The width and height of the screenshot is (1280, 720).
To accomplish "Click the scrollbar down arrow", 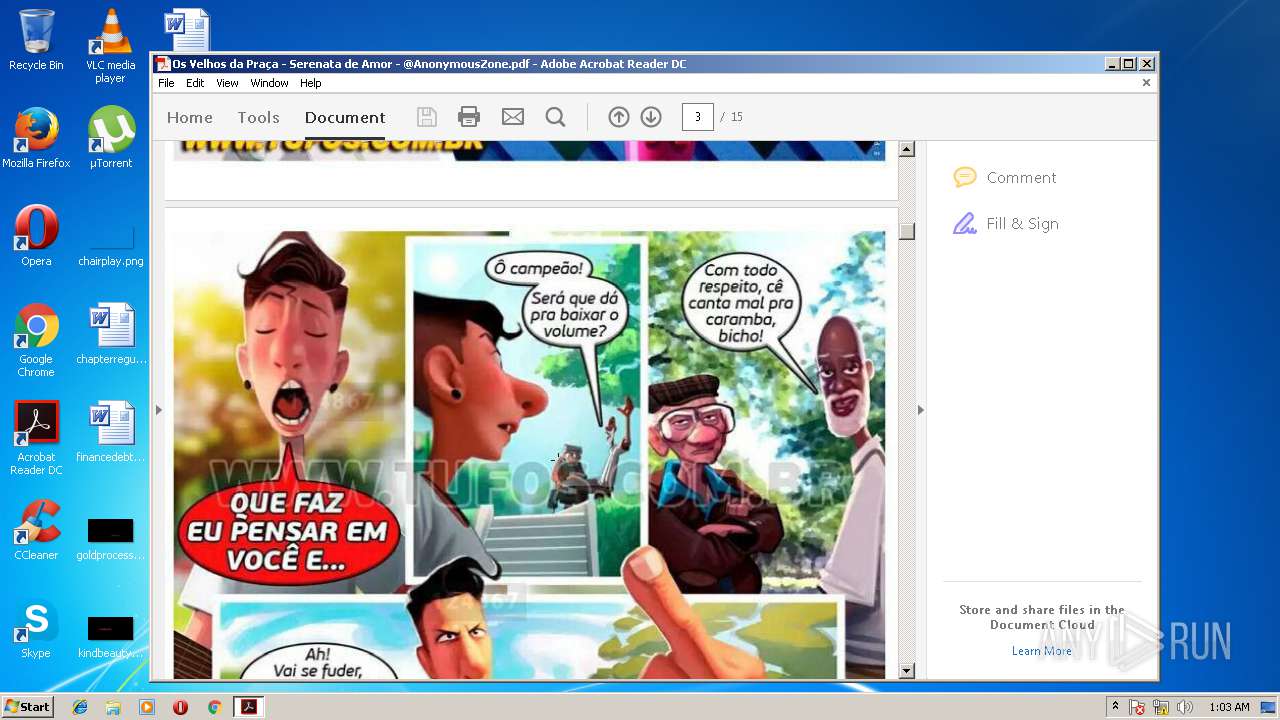I will coord(907,671).
